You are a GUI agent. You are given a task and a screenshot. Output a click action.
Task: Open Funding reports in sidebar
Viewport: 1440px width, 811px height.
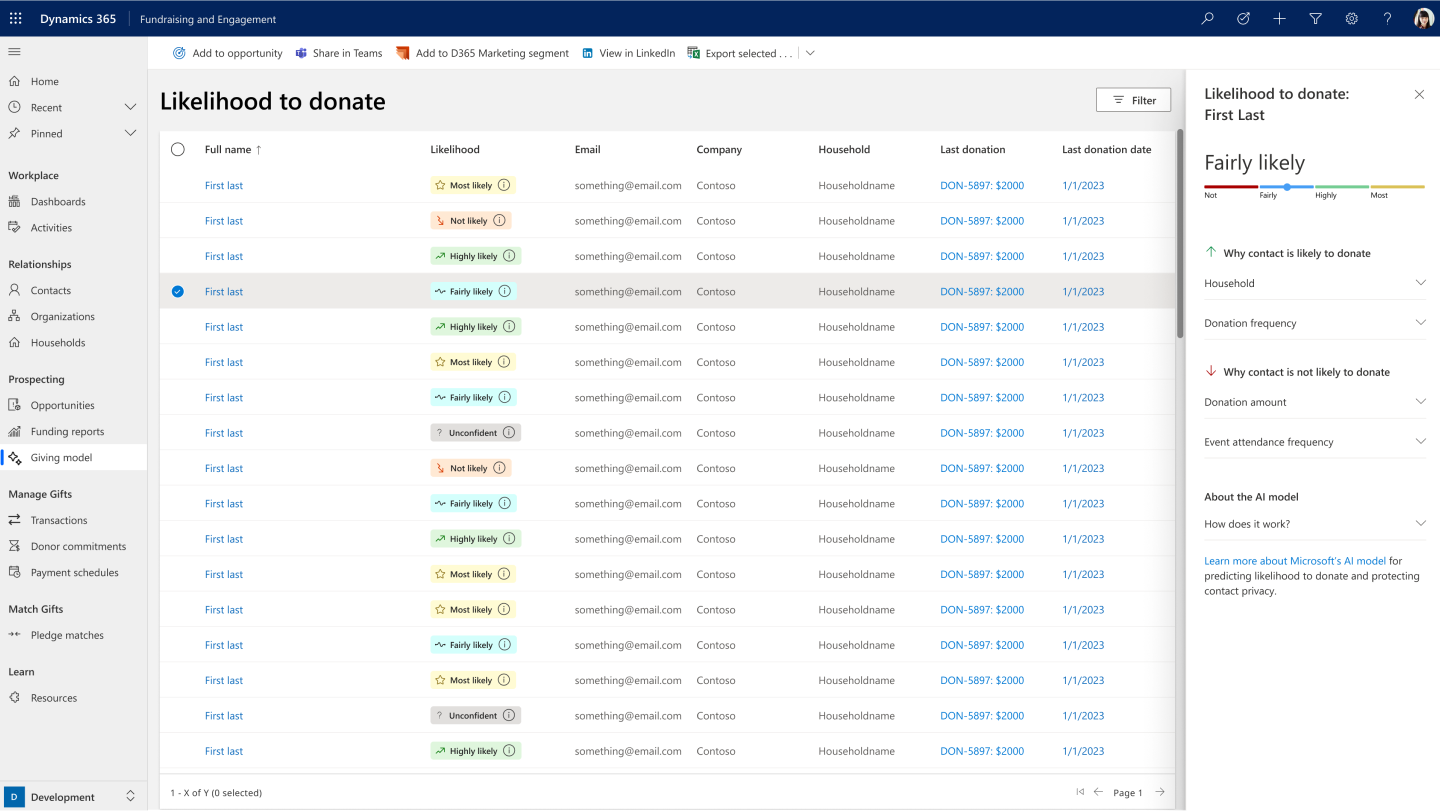[67, 431]
